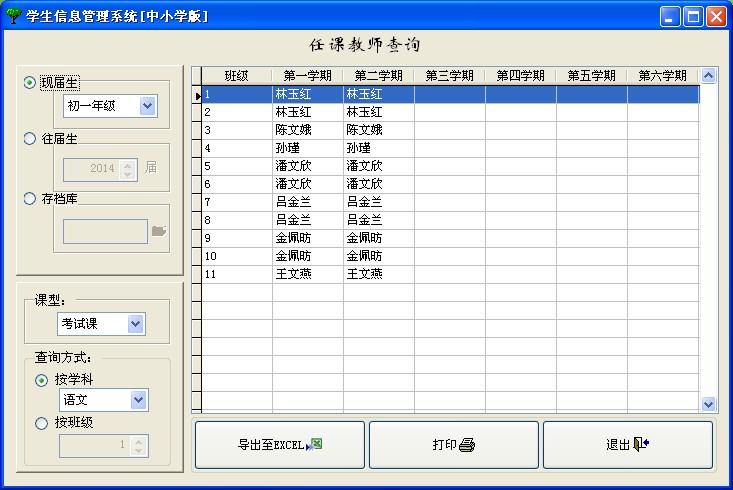Click the row pointer arrow beside row 1
Viewport: 733px width, 490px height.
(197, 95)
